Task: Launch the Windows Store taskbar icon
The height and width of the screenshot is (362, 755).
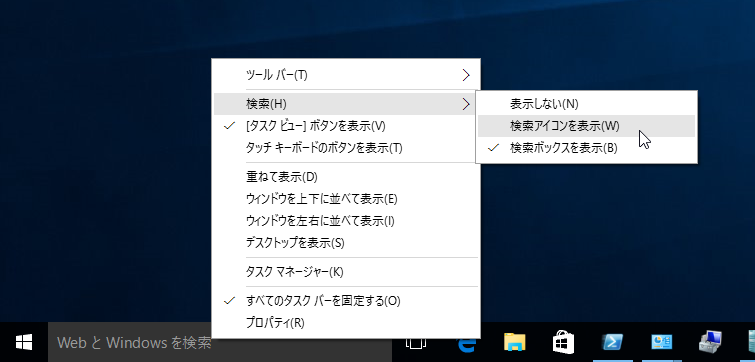Action: [x=563, y=342]
